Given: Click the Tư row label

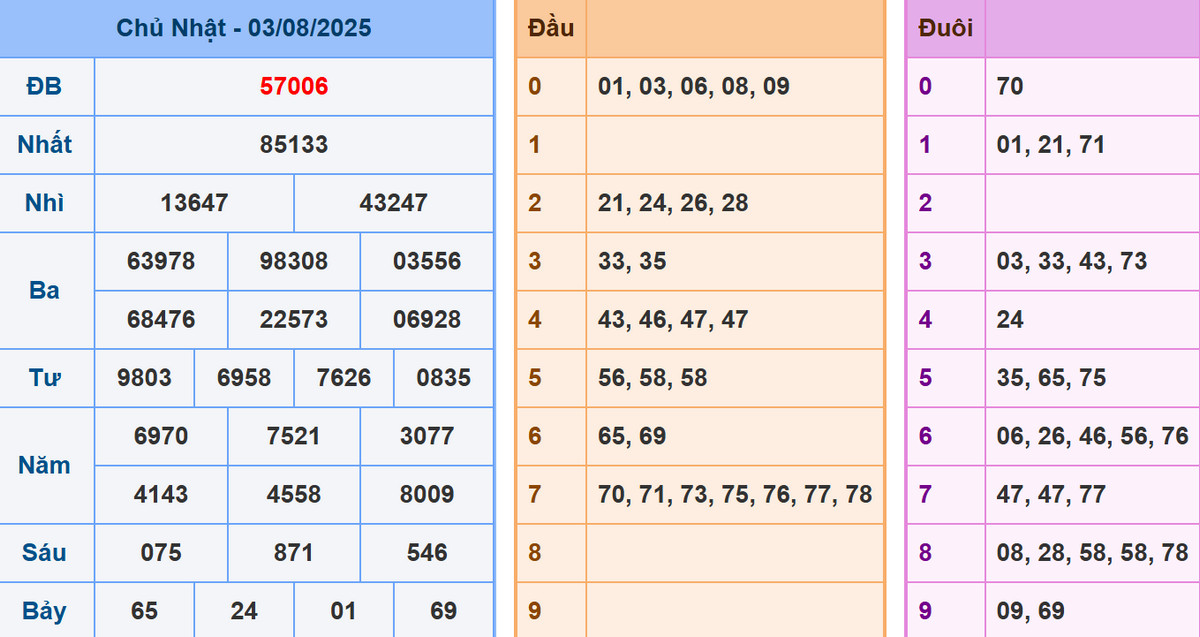Looking at the screenshot, I should coord(45,378).
